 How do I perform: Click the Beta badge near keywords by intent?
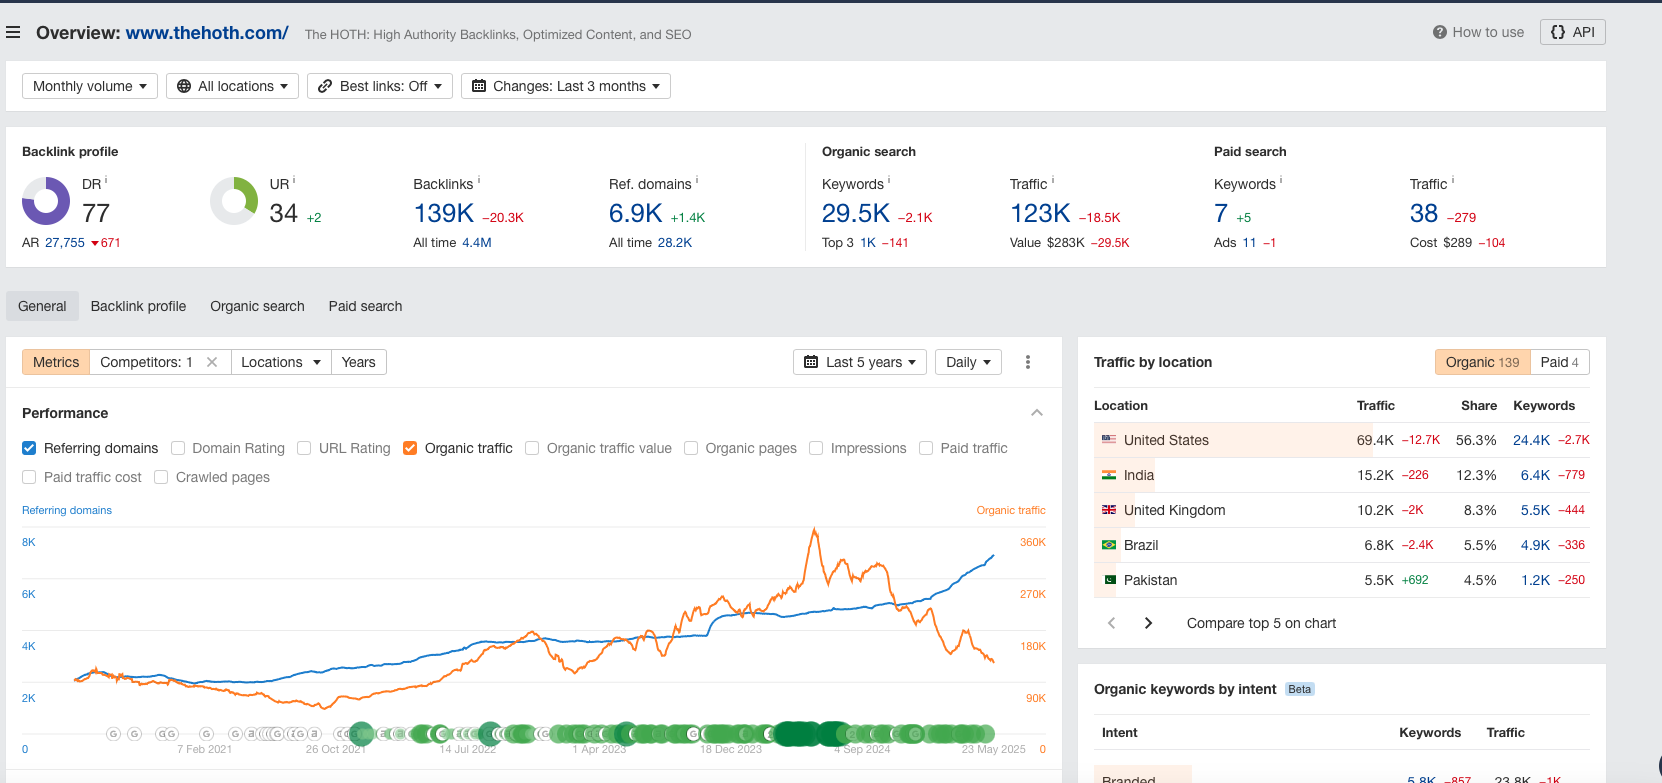1299,689
